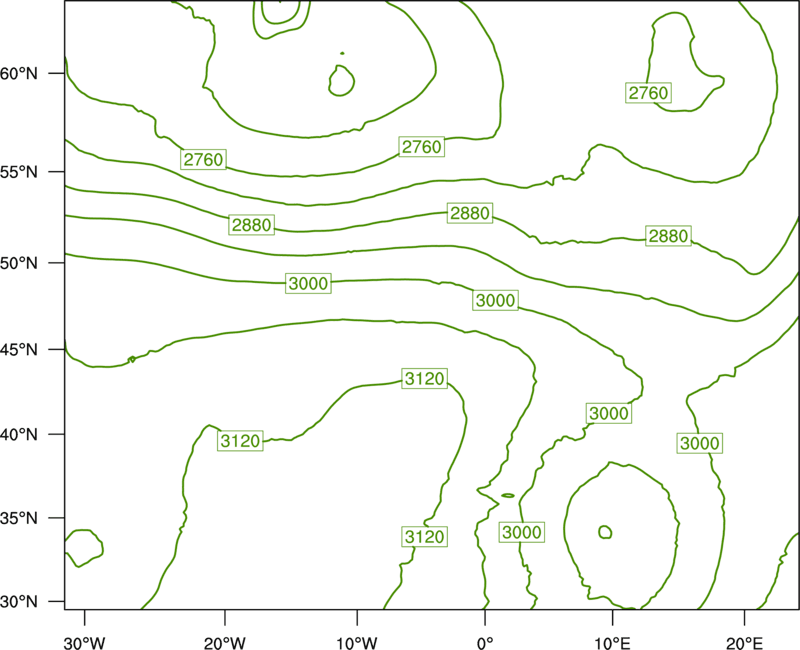Click the 60°N latitude axis label
800x650 pixels.
(x=19, y=73)
